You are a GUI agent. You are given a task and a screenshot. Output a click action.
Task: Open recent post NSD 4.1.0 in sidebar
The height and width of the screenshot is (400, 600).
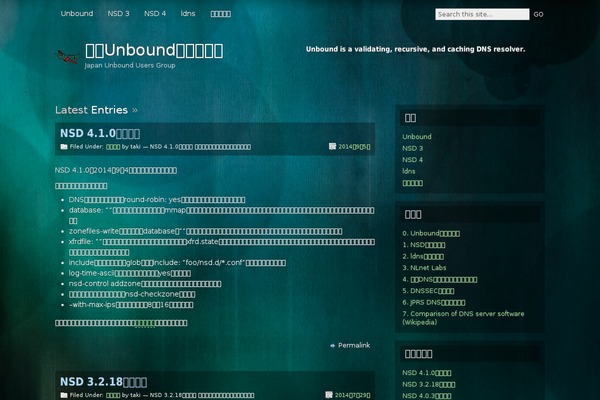[x=427, y=373]
